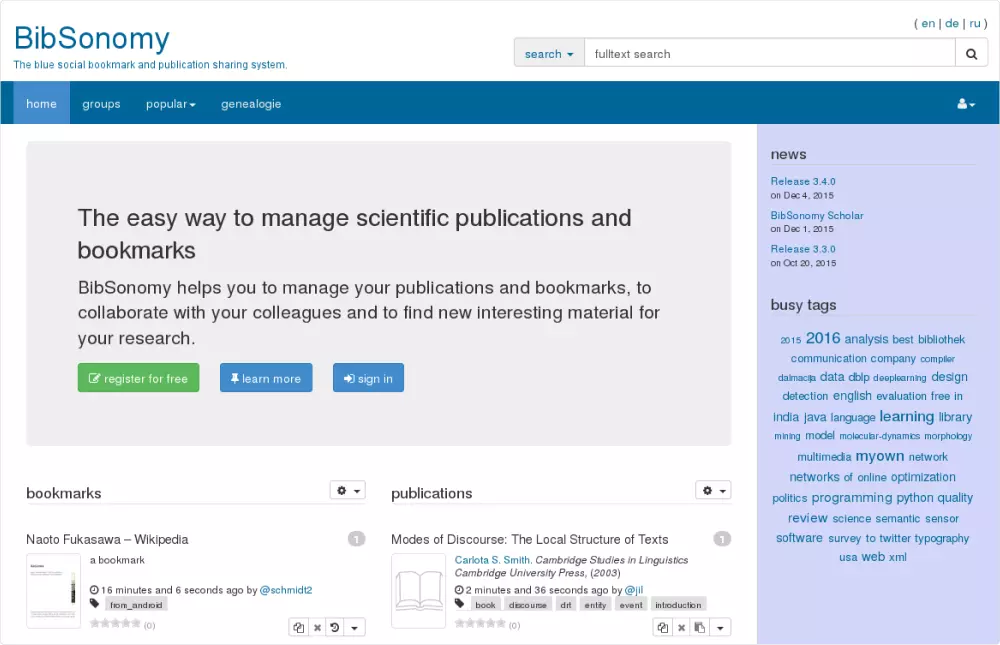Click the count badge beside Modes of Discourse title
This screenshot has height=645, width=1000.
[x=722, y=539]
